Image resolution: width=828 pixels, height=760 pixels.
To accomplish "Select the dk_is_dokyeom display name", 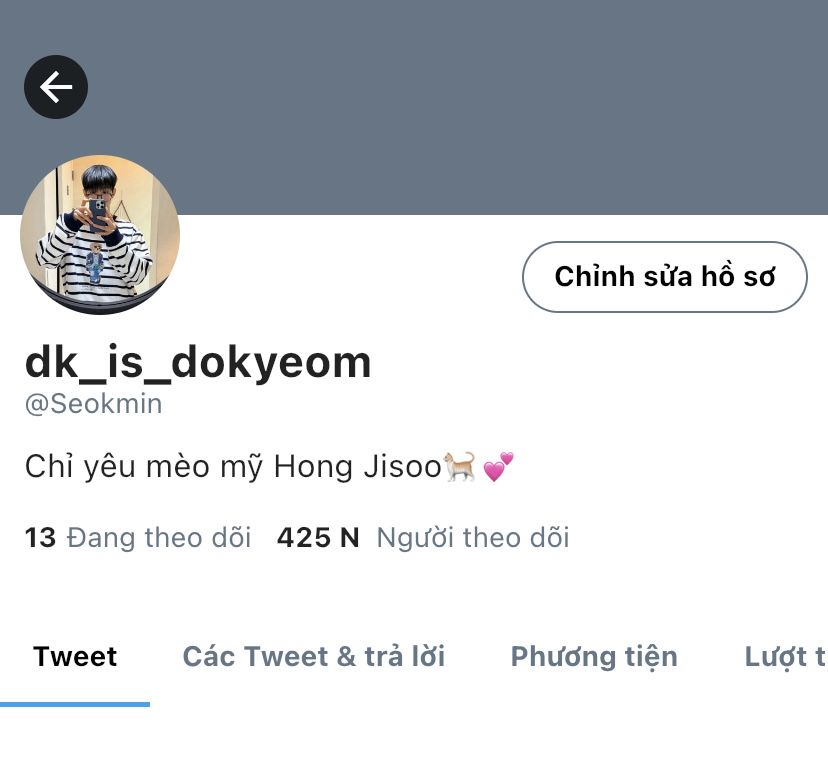I will [x=198, y=363].
